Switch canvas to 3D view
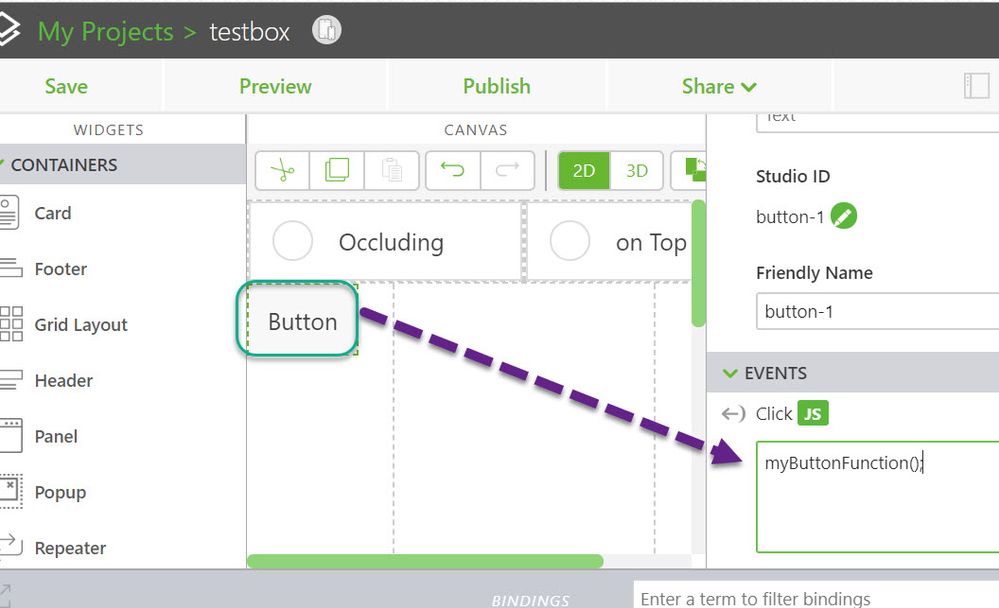 (x=637, y=171)
